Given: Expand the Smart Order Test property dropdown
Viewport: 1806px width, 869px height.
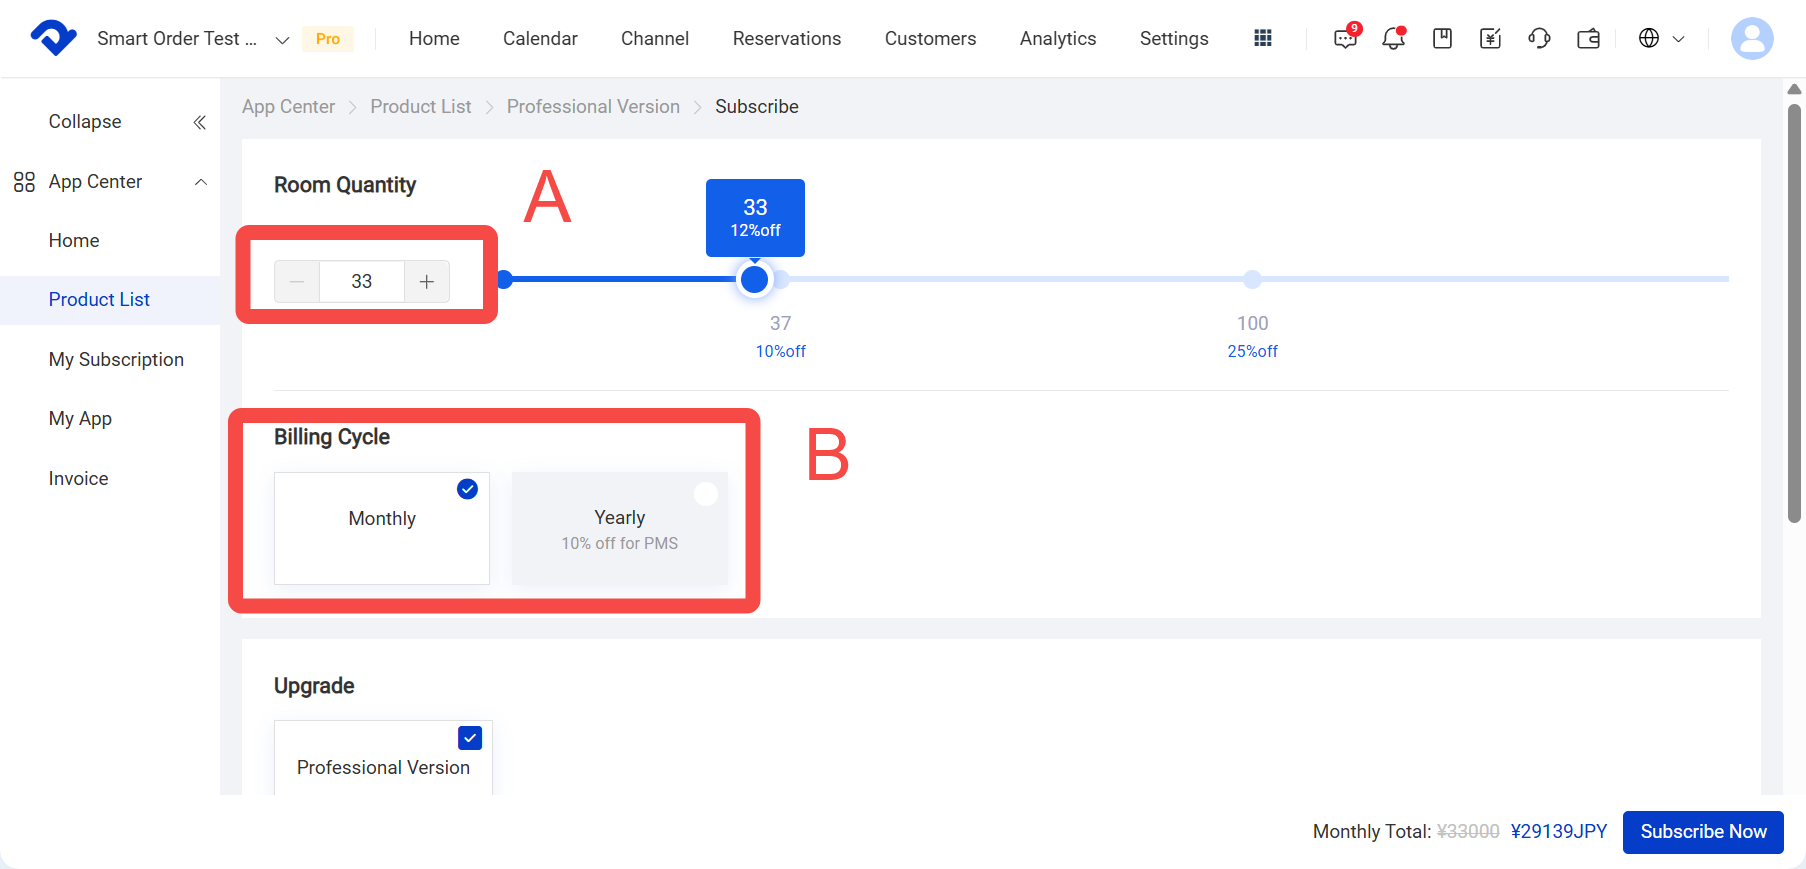Looking at the screenshot, I should (282, 40).
